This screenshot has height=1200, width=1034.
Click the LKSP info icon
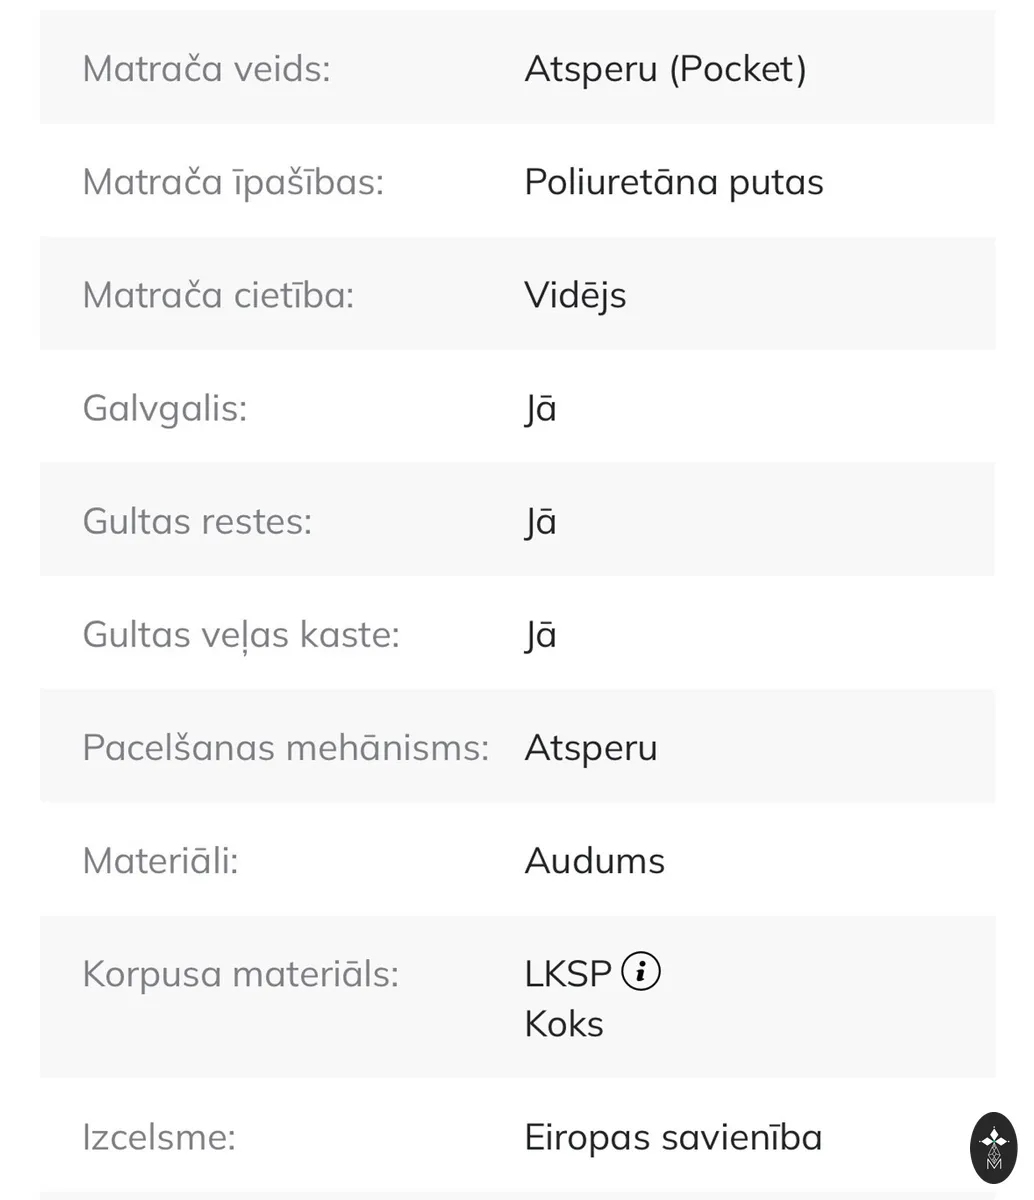[x=641, y=971]
